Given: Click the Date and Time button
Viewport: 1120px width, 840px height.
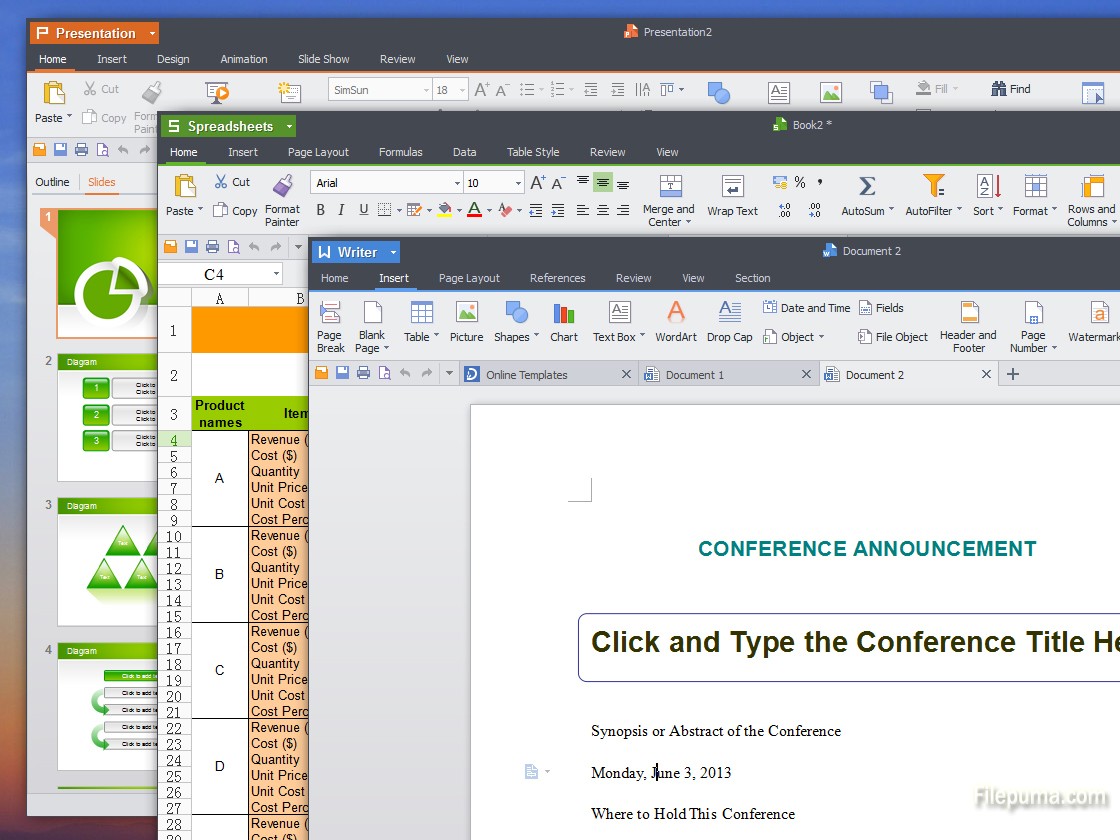Looking at the screenshot, I should coord(806,308).
